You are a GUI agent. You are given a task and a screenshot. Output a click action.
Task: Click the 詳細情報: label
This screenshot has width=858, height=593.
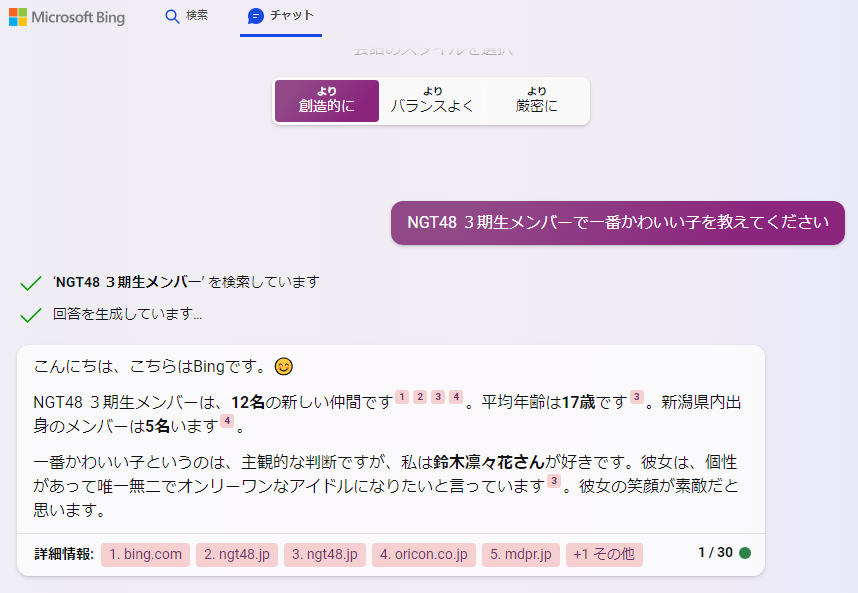point(64,554)
